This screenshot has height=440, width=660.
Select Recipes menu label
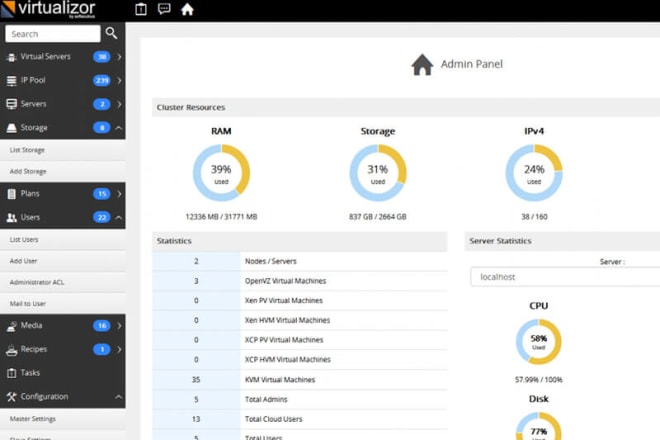click(34, 349)
